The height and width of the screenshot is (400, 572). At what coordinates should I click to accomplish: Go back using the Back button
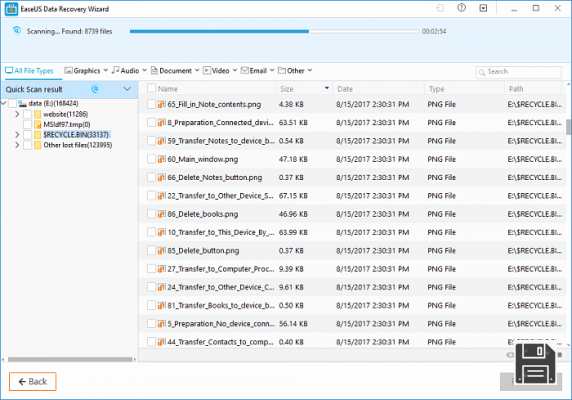(x=32, y=381)
